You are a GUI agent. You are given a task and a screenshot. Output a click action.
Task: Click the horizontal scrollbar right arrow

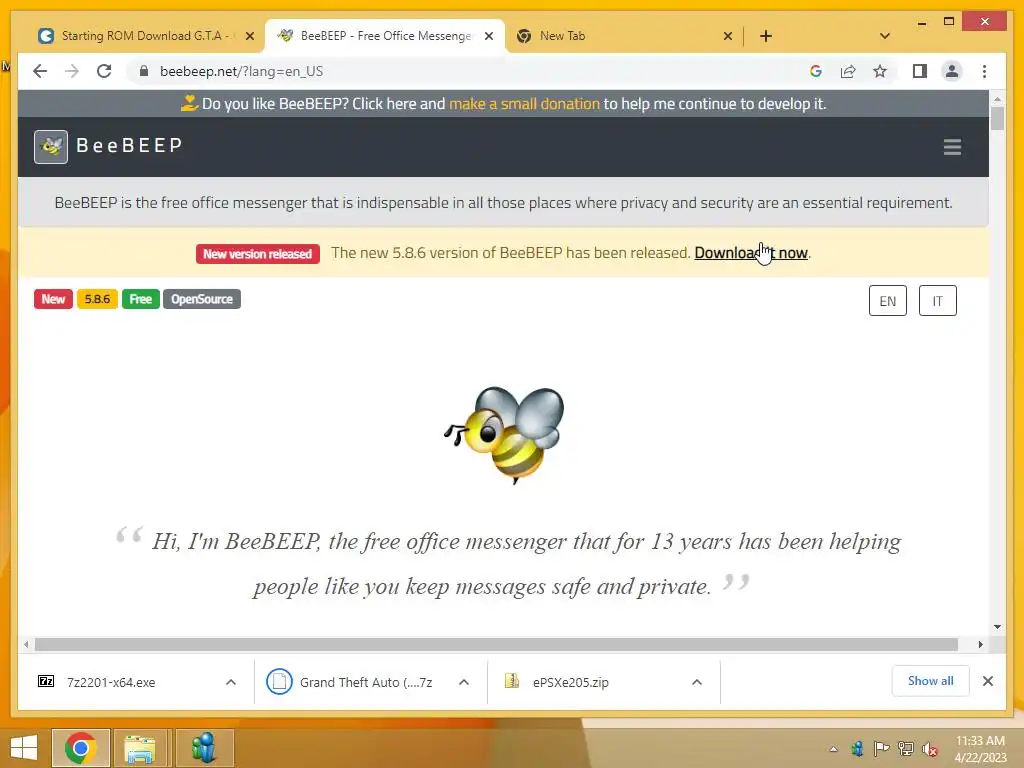tap(980, 645)
